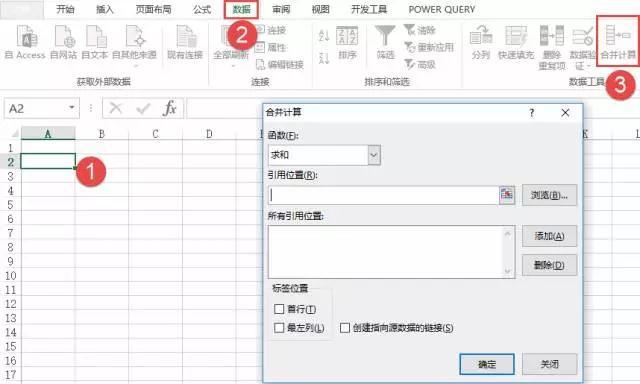Screen dimensions: 640x384
Task: Click the dialog help question mark
Action: pyautogui.click(x=531, y=113)
